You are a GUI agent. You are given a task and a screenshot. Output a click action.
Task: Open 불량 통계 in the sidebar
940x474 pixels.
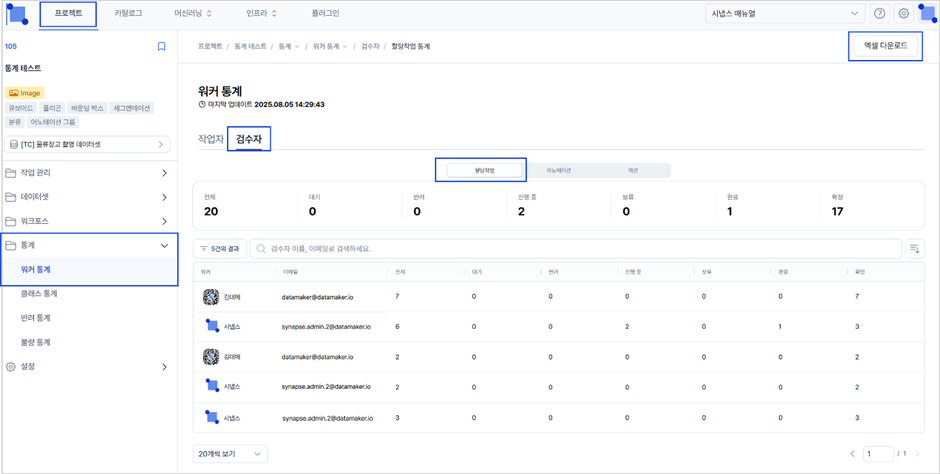coord(35,343)
